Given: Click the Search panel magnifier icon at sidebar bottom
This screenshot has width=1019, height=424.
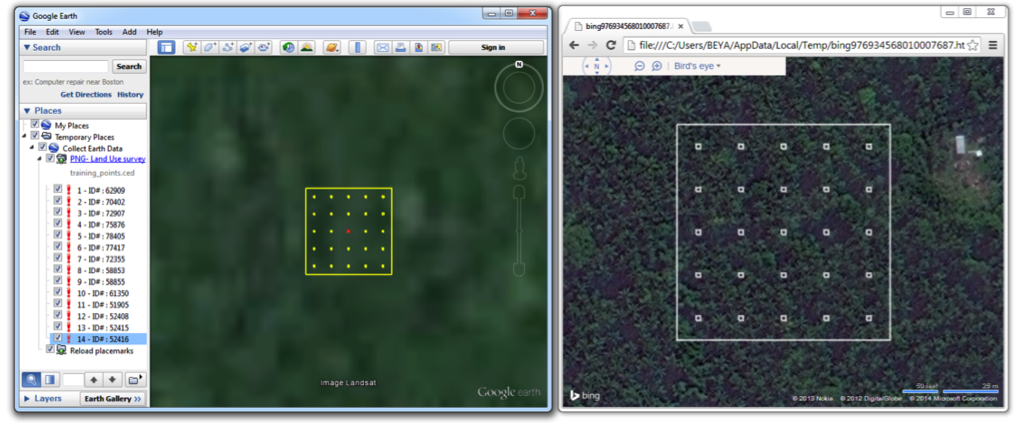Looking at the screenshot, I should (x=32, y=379).
